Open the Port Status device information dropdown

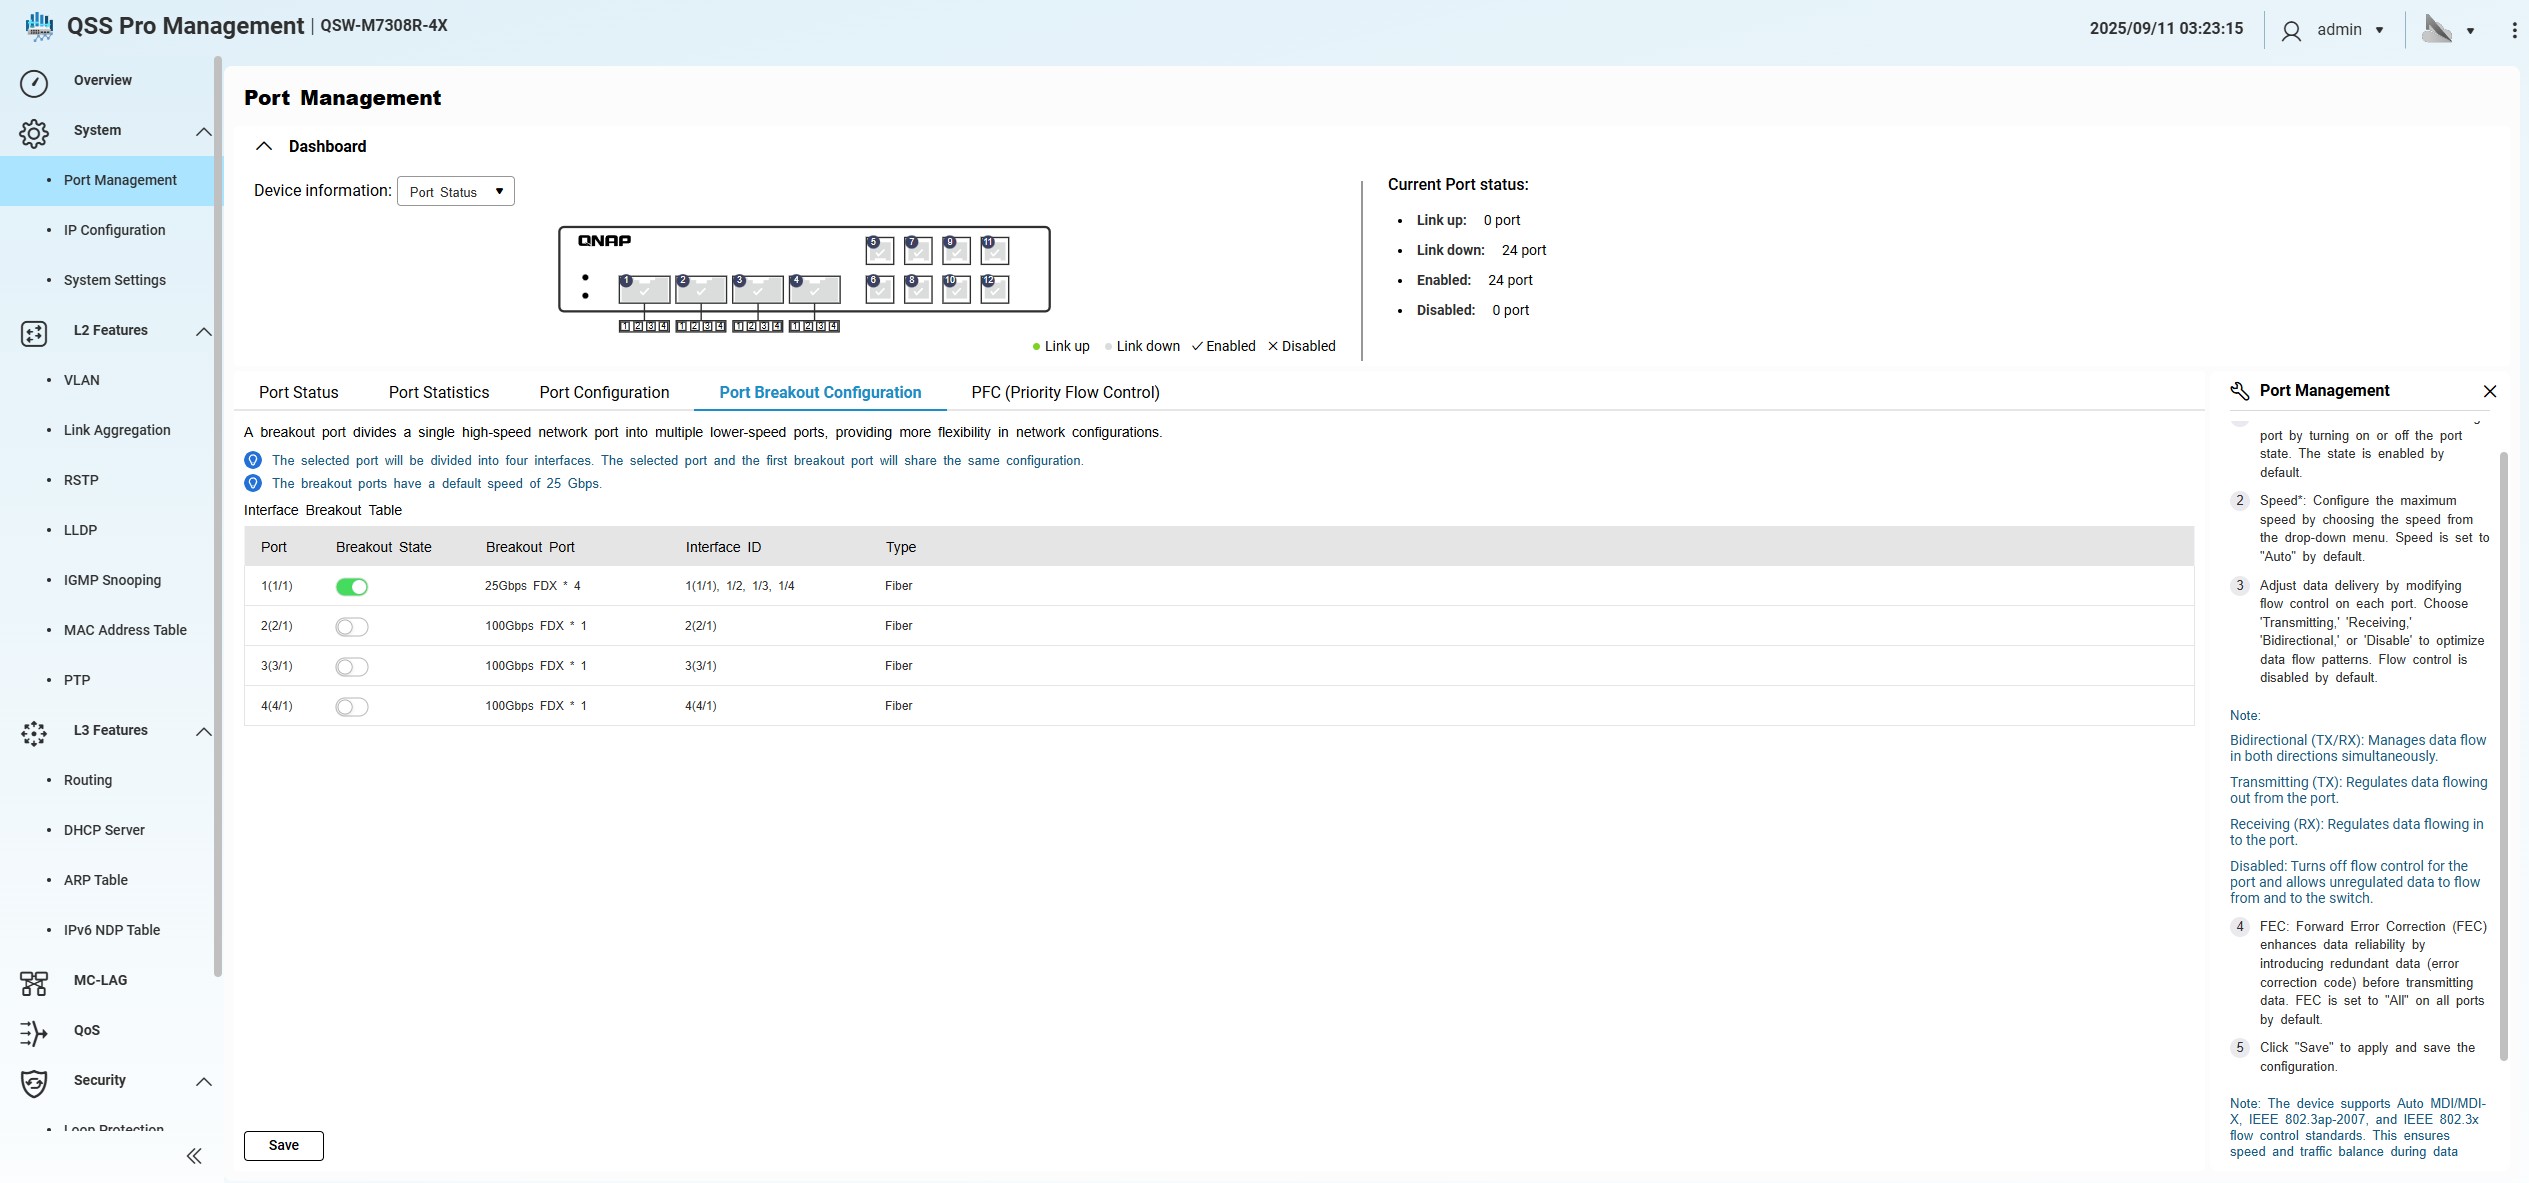tap(456, 192)
